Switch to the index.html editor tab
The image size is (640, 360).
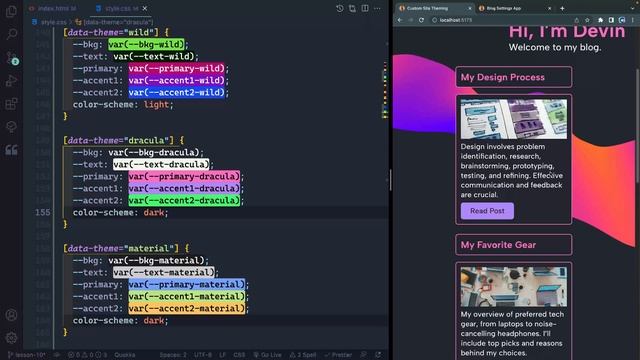[x=53, y=8]
